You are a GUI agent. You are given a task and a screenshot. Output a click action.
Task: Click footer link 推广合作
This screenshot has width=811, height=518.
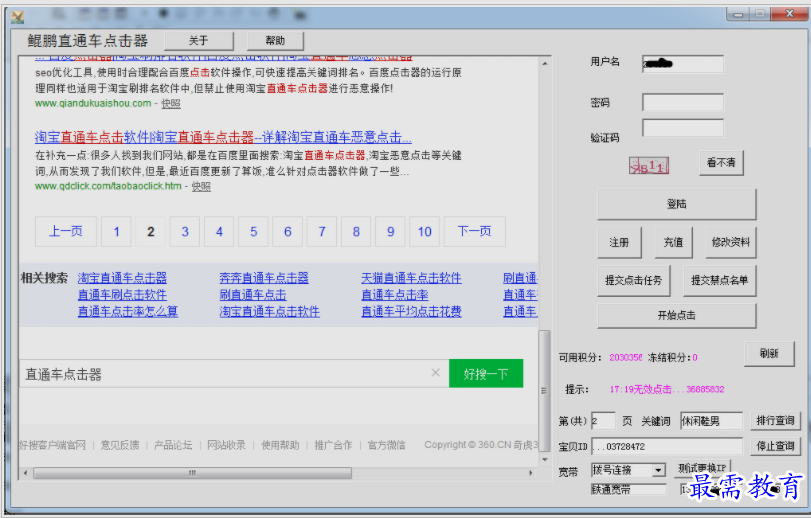coord(334,445)
